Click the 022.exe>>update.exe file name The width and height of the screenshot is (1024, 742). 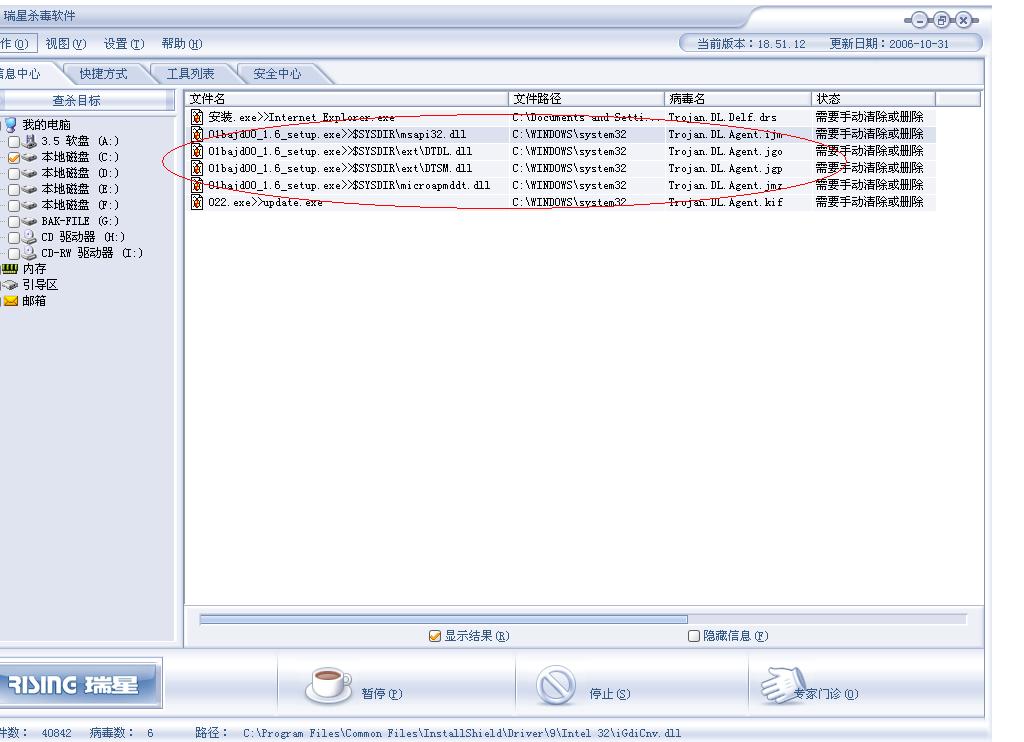point(265,202)
